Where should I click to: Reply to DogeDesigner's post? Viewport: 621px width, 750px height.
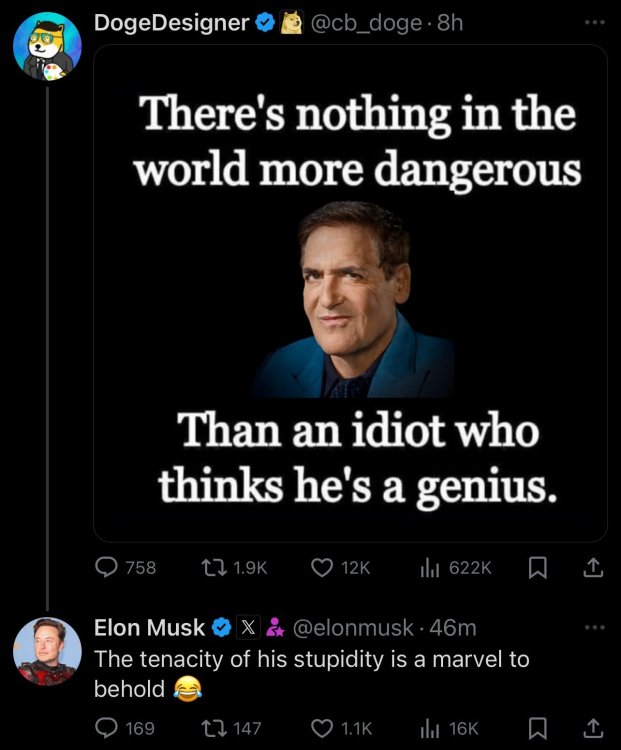point(107,567)
